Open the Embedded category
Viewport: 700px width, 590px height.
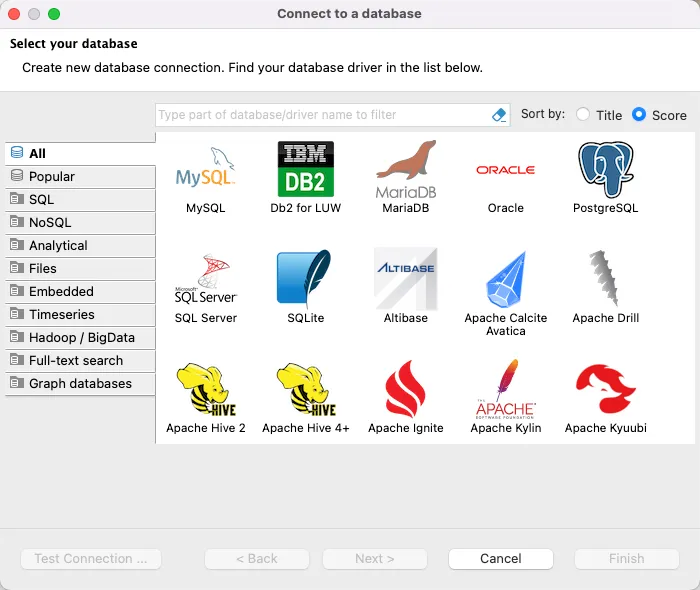(x=80, y=291)
